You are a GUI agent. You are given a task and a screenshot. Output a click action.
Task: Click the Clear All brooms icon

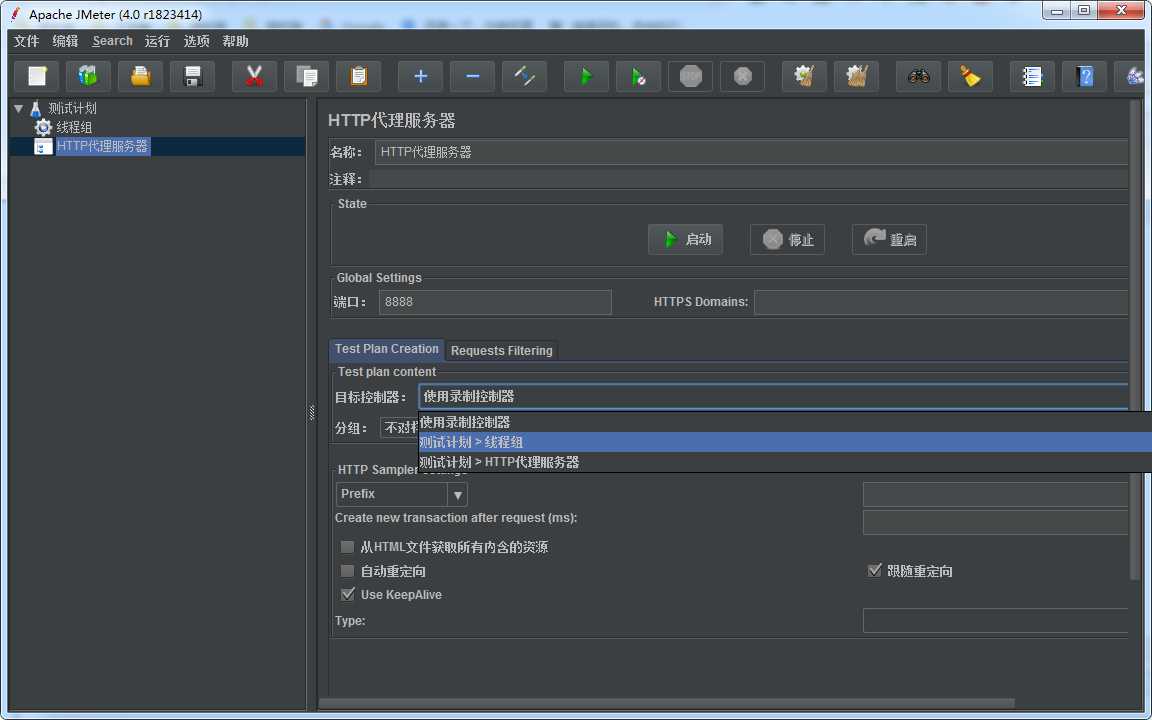[857, 76]
